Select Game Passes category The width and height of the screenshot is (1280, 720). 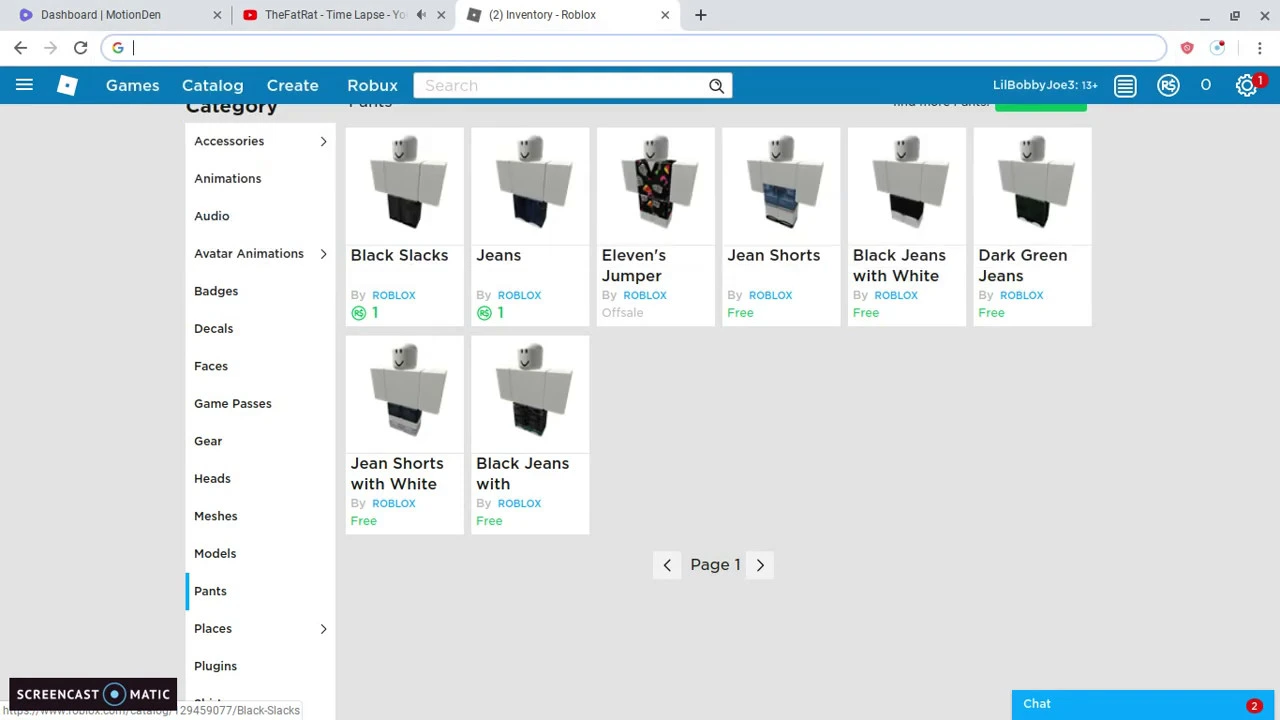coord(232,404)
